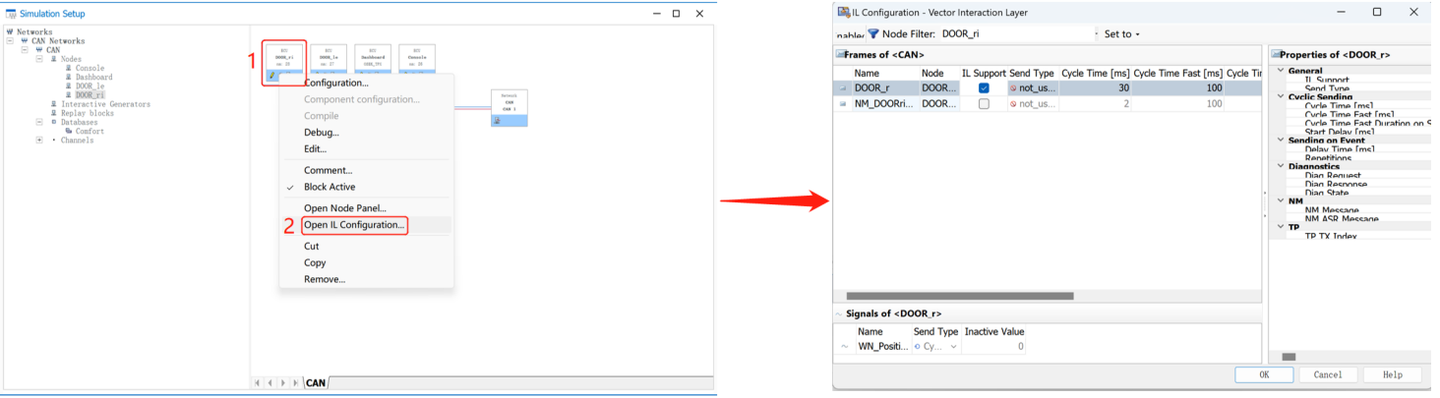
Task: Uncheck IL Support for DOOR_r frame
Action: coord(984,88)
